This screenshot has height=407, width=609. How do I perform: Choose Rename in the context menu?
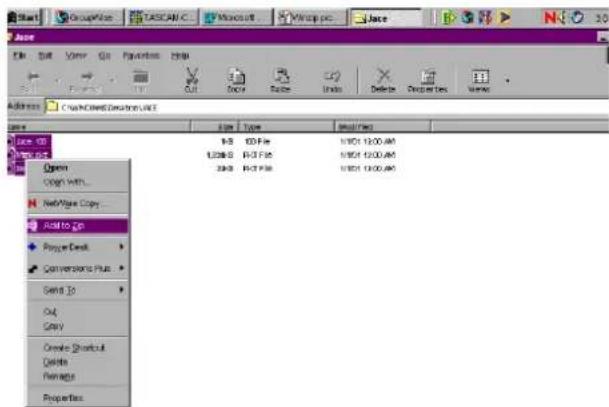point(78,376)
